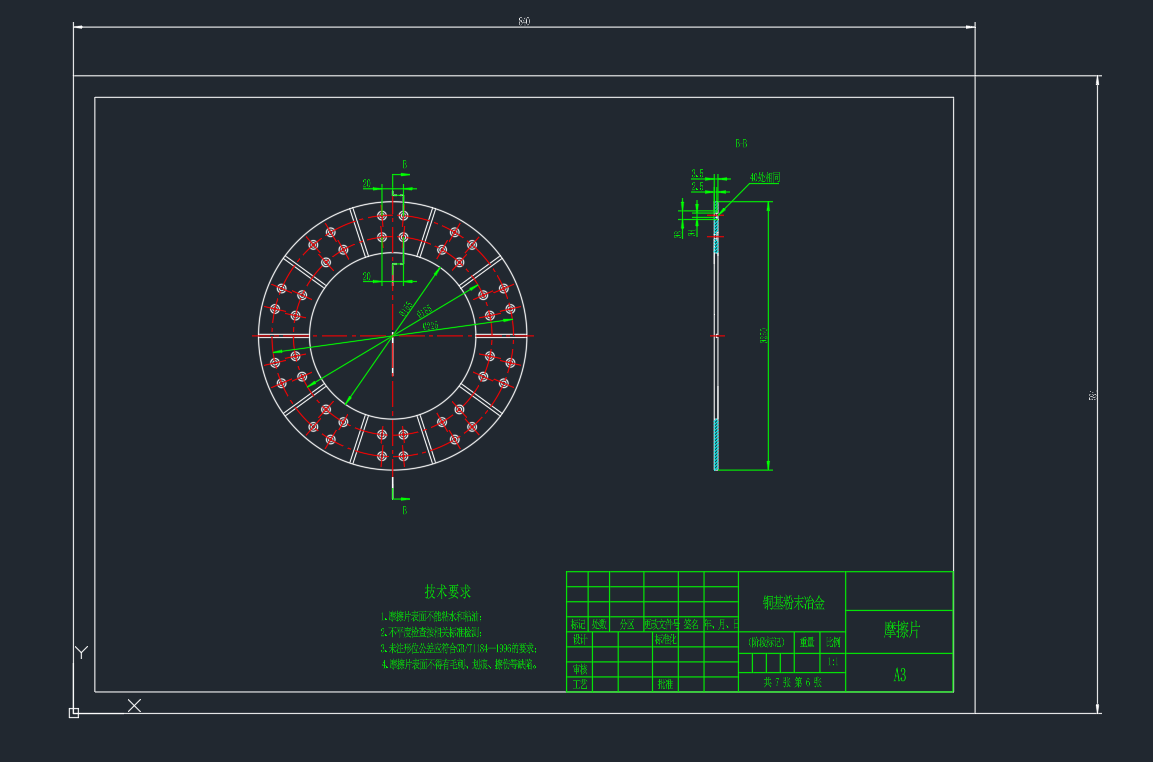Click the 审核 row label
This screenshot has height=762, width=1153.
point(580,669)
